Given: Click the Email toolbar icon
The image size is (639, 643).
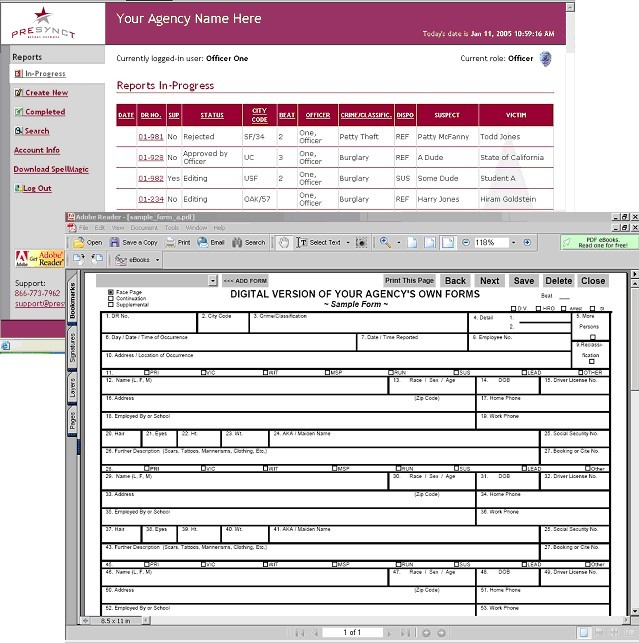Looking at the screenshot, I should [x=203, y=242].
